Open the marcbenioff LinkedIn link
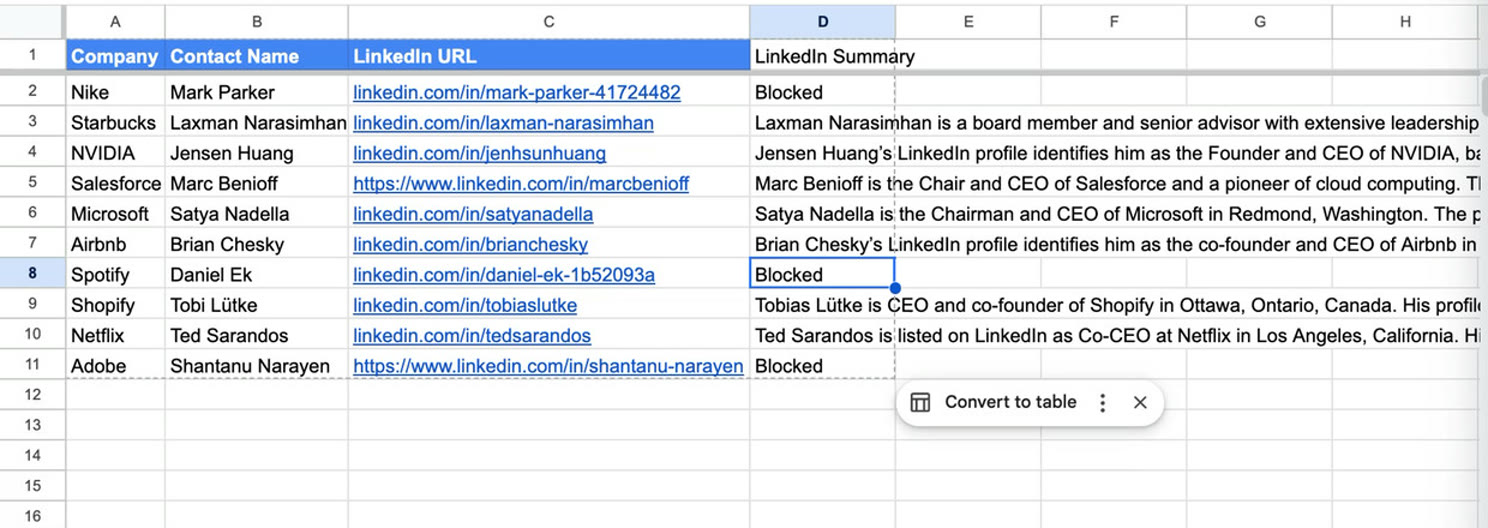The width and height of the screenshot is (1488, 528). tap(521, 184)
